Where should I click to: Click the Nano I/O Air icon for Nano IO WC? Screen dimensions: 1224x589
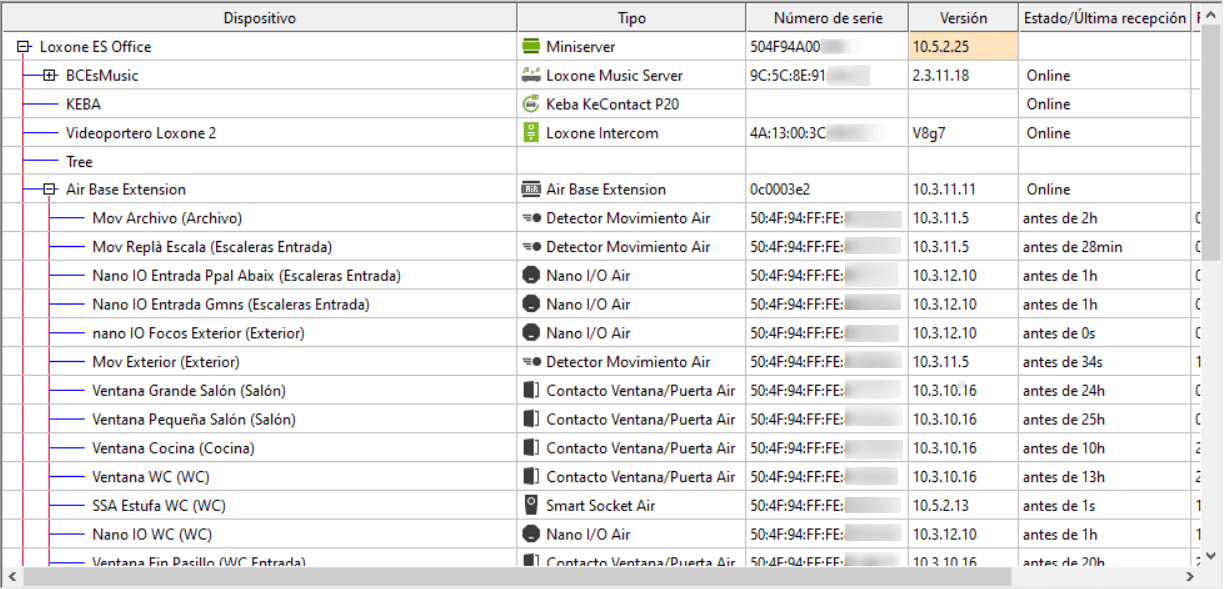(x=531, y=534)
